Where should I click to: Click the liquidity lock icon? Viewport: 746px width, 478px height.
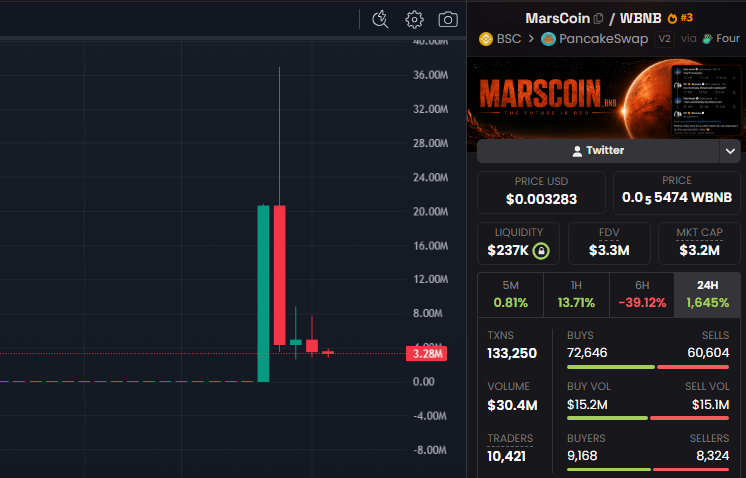click(x=541, y=251)
